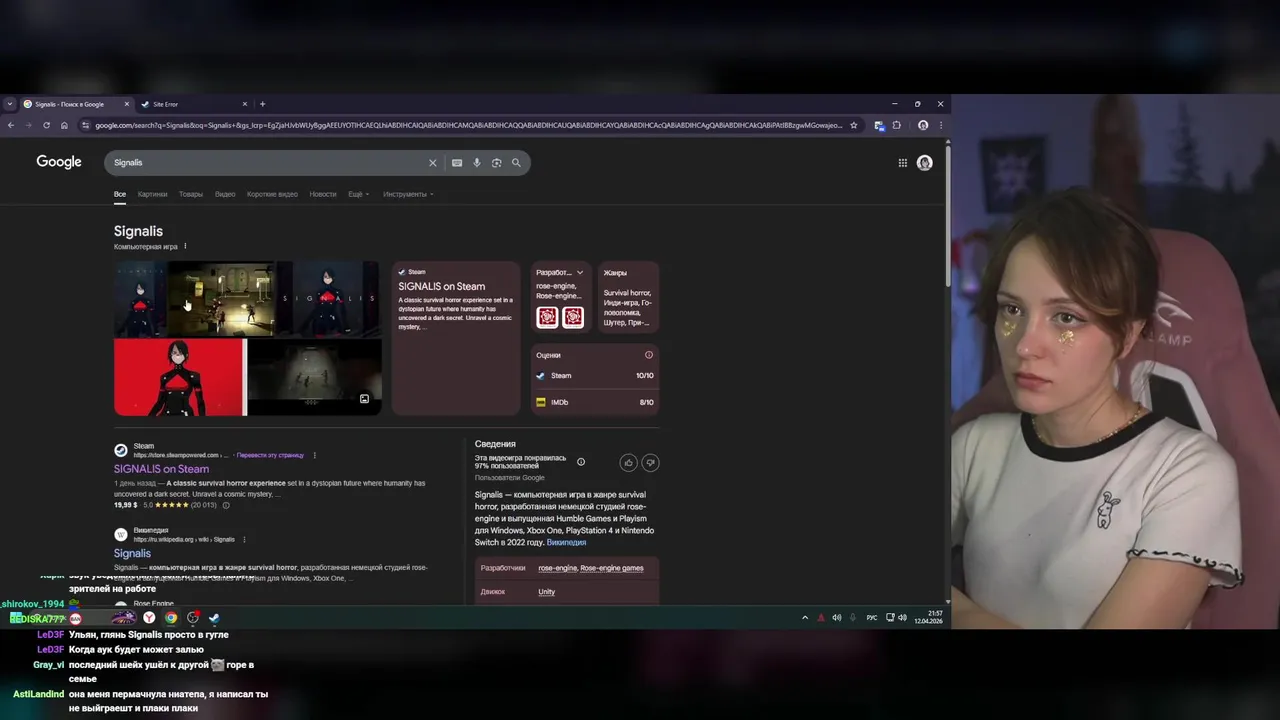Viewport: 1280px width, 720px height.
Task: Open Chrome profile avatar in toolbar
Action: pos(923,125)
